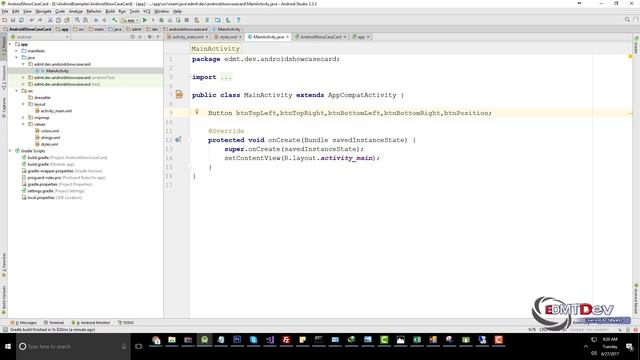The width and height of the screenshot is (640, 360).
Task: Switch to the styles.xml editor tab
Action: pyautogui.click(x=228, y=37)
